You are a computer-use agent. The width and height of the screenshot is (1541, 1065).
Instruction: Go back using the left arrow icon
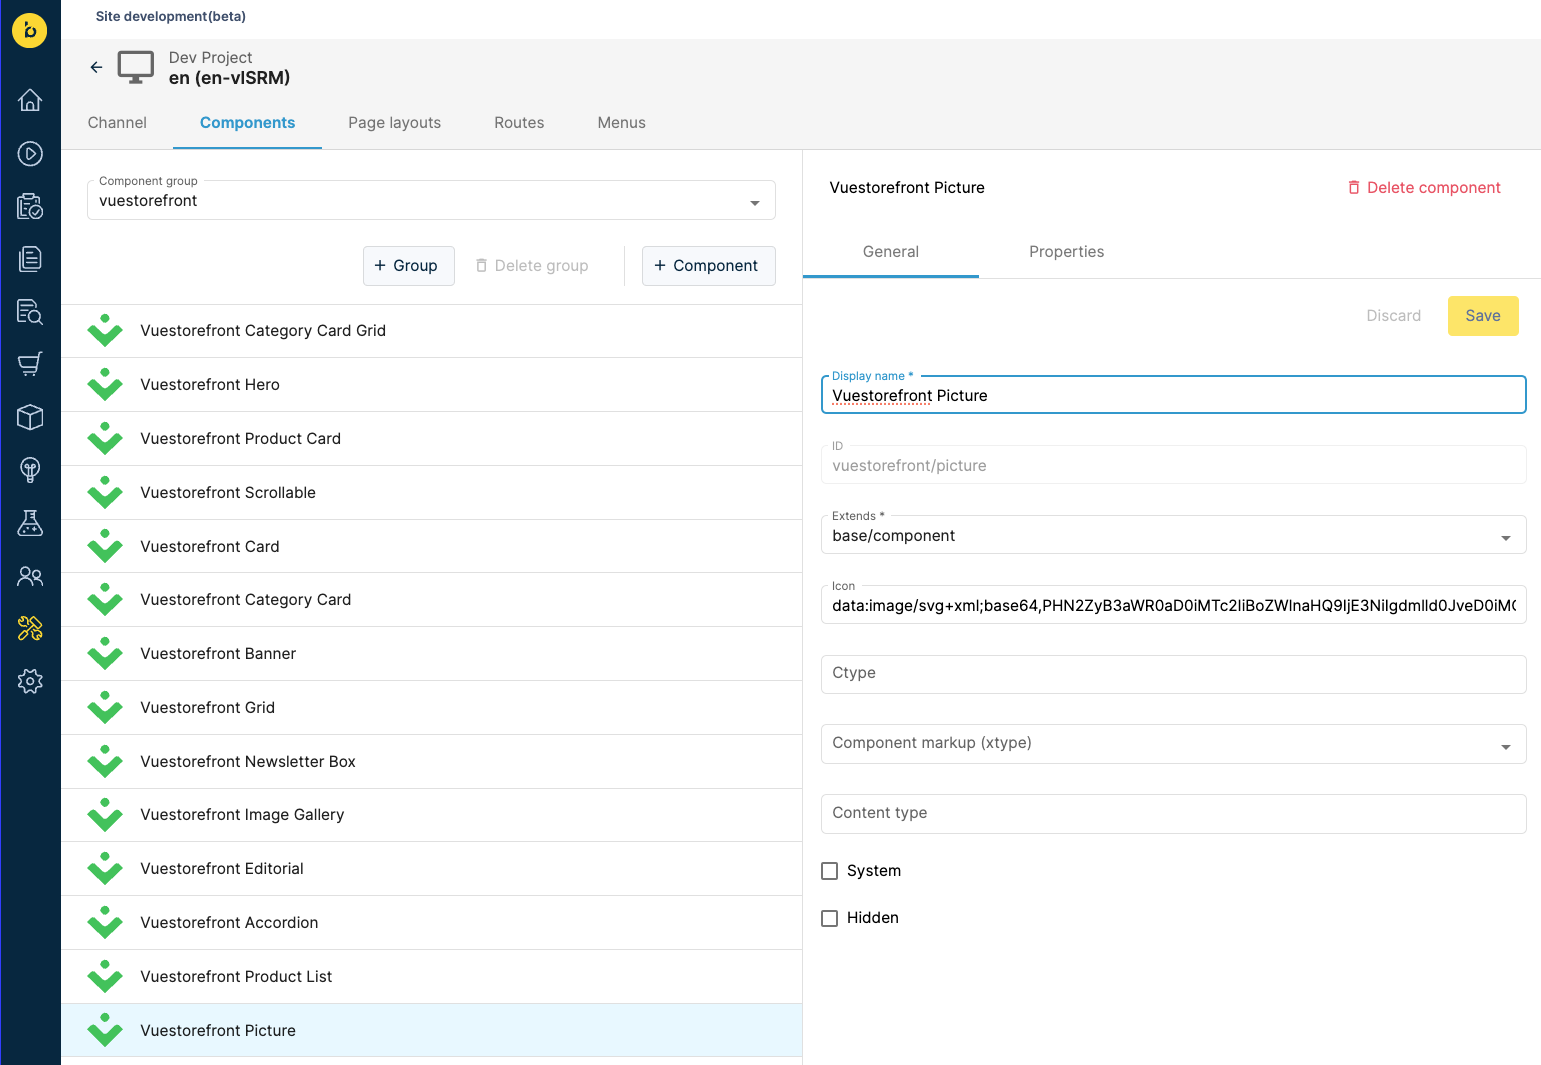[96, 67]
